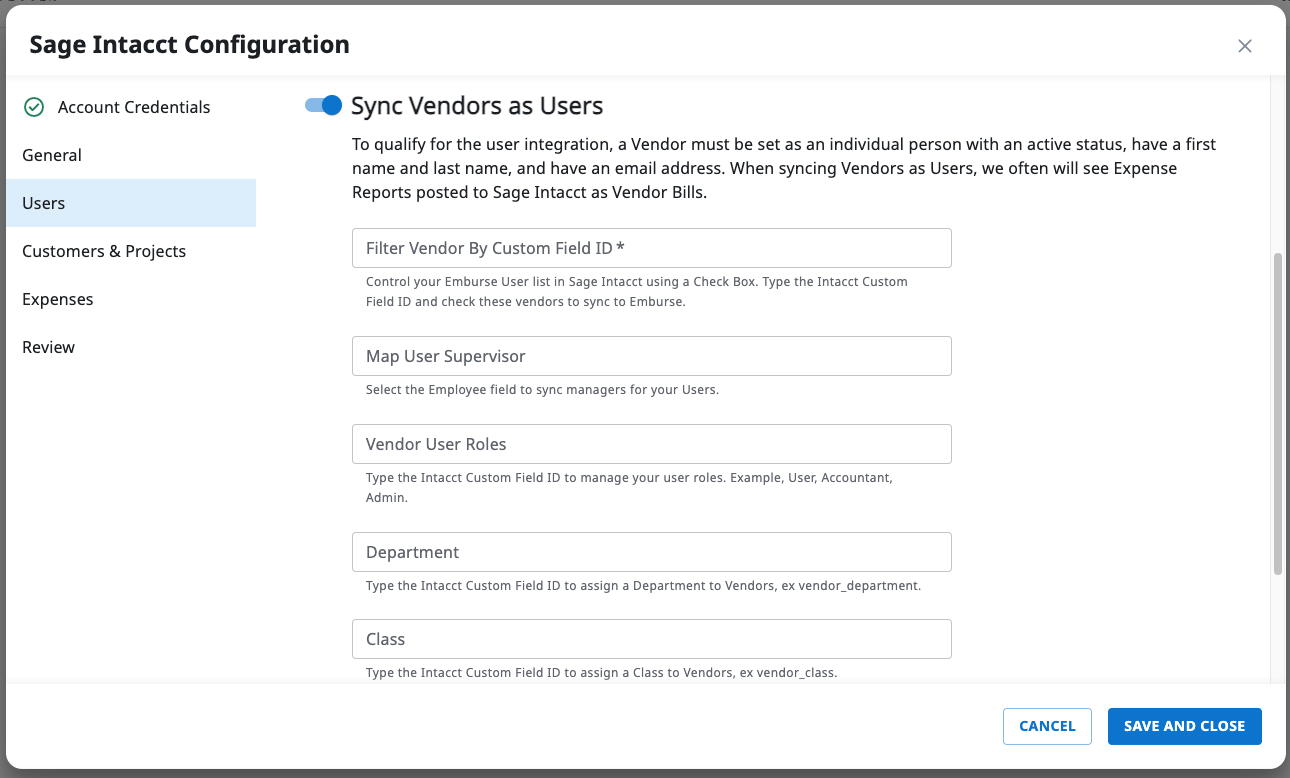The height and width of the screenshot is (778, 1290).
Task: Select the Users section
Action: [x=131, y=203]
